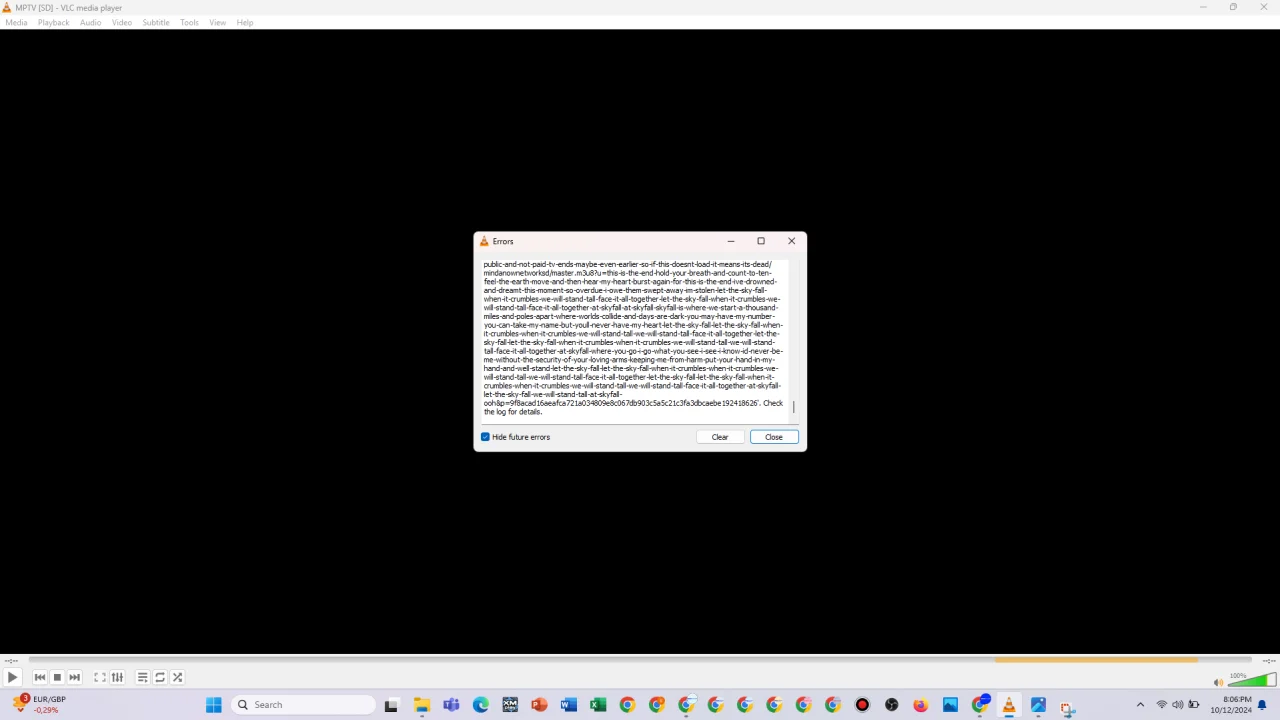Click Close in the Errors dialog
Viewport: 1280px width, 720px height.
click(x=774, y=437)
